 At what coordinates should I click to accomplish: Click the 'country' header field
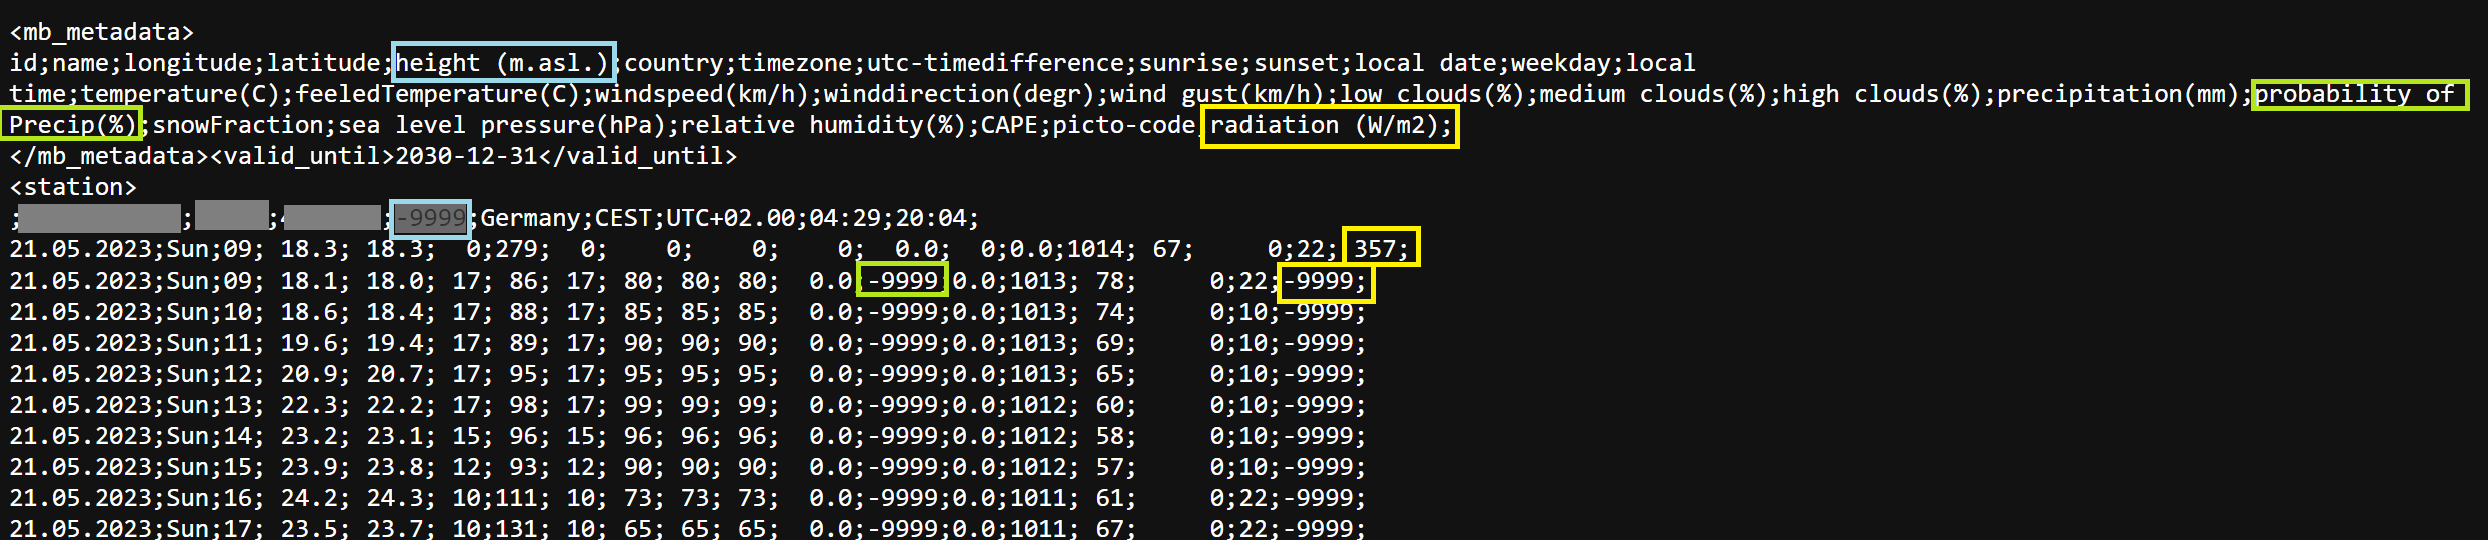tap(673, 63)
